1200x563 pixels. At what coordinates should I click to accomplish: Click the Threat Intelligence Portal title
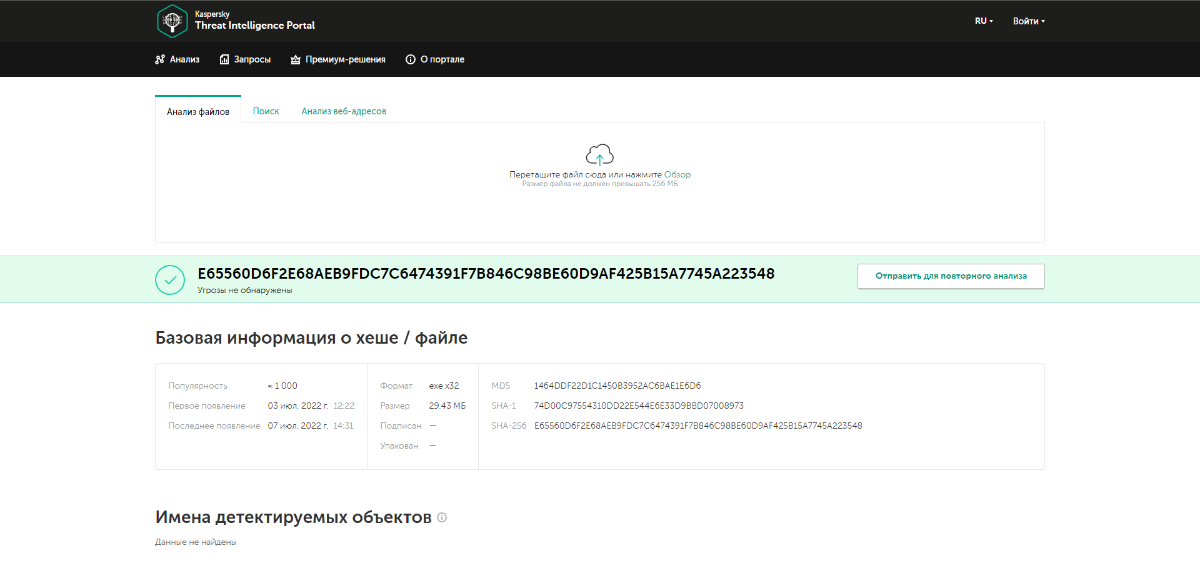255,26
